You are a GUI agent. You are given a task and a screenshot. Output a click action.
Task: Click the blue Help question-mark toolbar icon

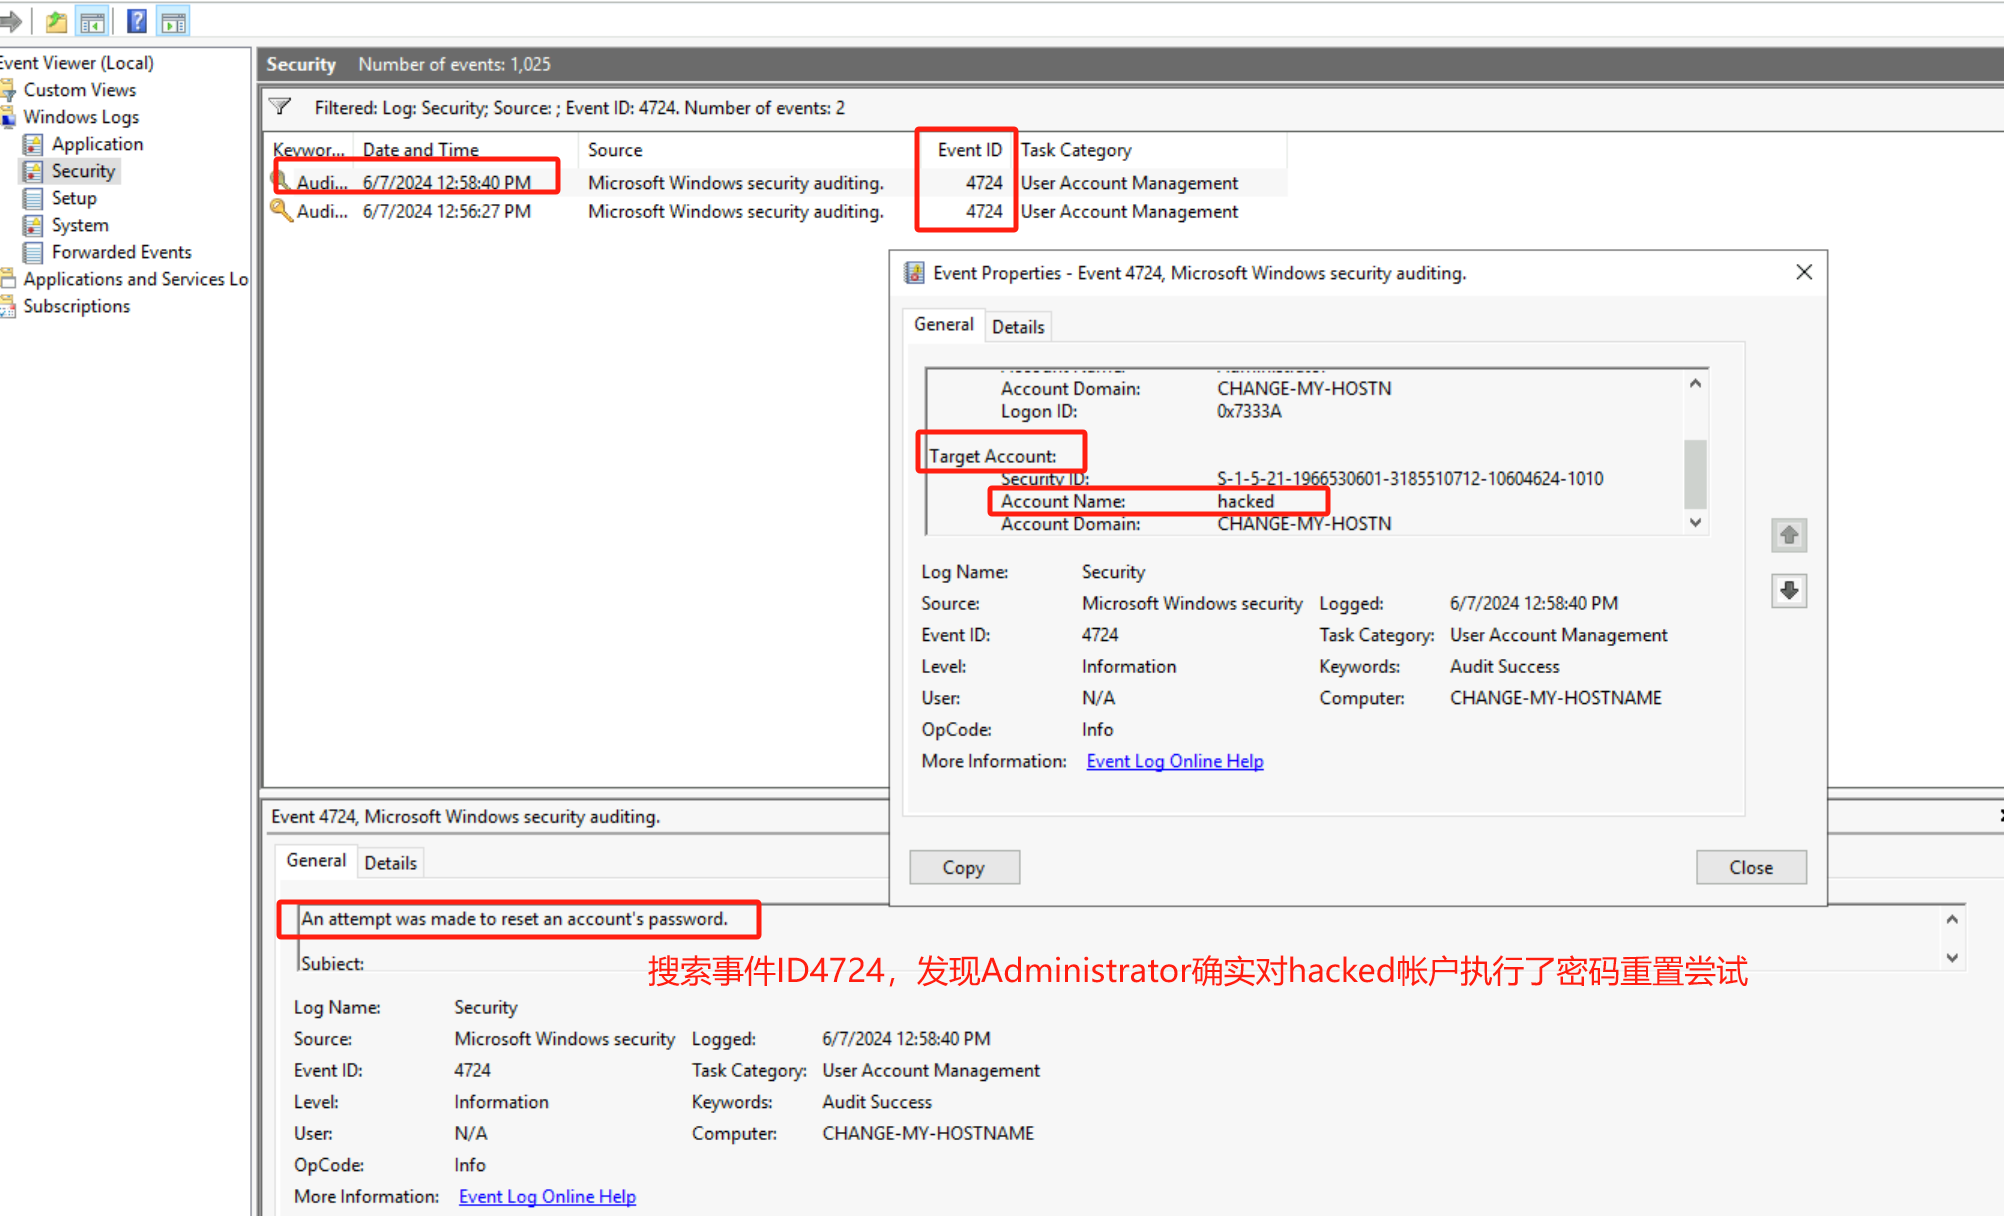pyautogui.click(x=137, y=21)
